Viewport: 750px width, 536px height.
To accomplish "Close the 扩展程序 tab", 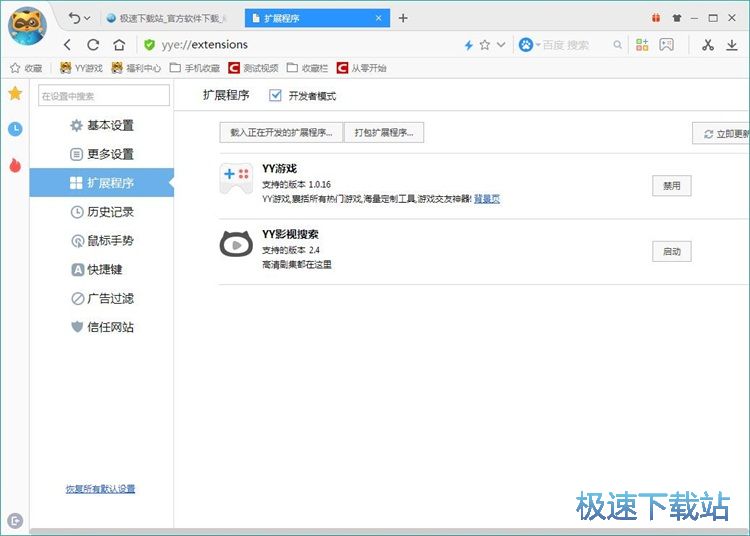I will click(378, 18).
